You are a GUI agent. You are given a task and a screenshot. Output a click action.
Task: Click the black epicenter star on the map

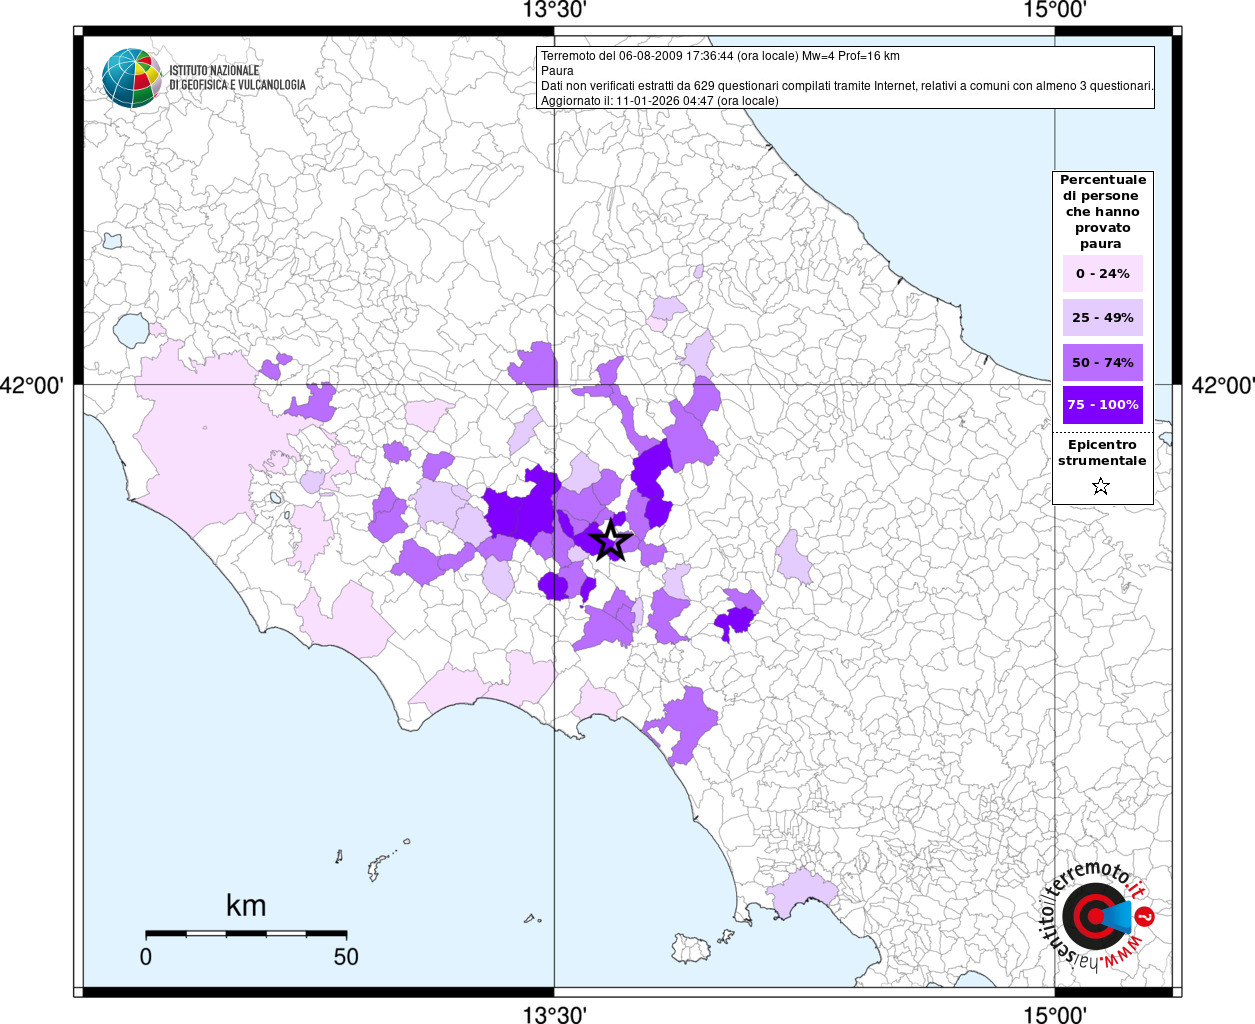tap(611, 540)
